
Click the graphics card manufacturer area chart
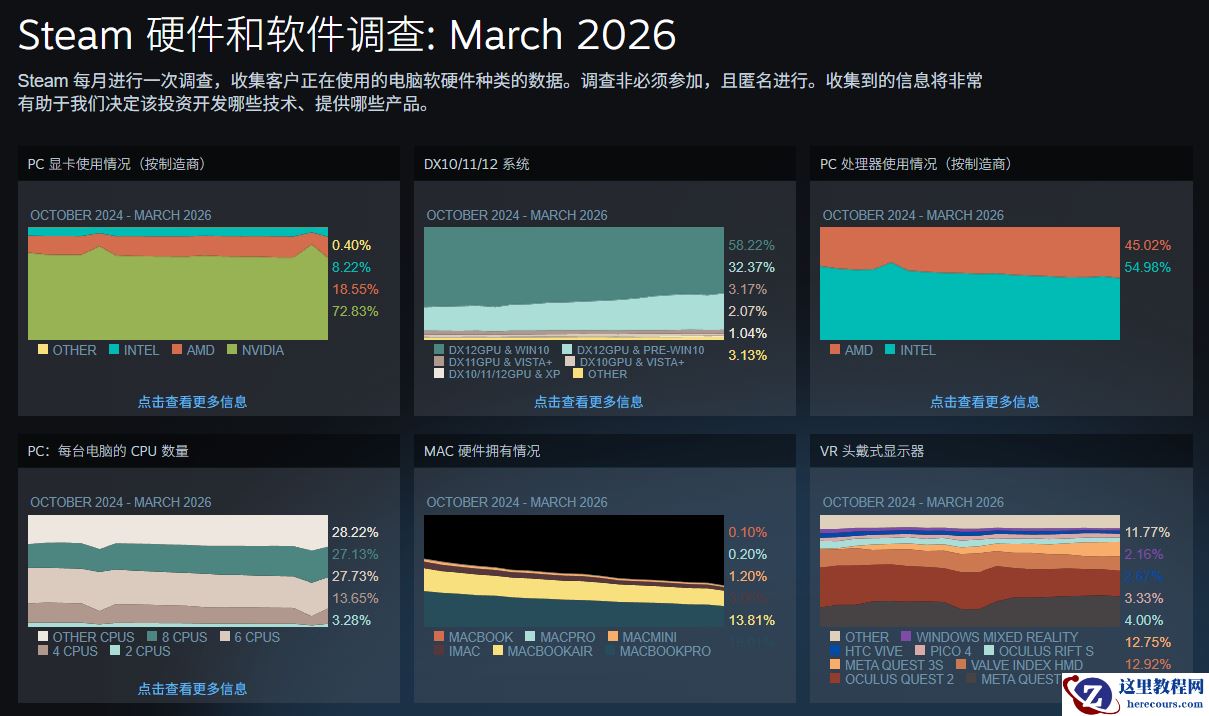(178, 284)
